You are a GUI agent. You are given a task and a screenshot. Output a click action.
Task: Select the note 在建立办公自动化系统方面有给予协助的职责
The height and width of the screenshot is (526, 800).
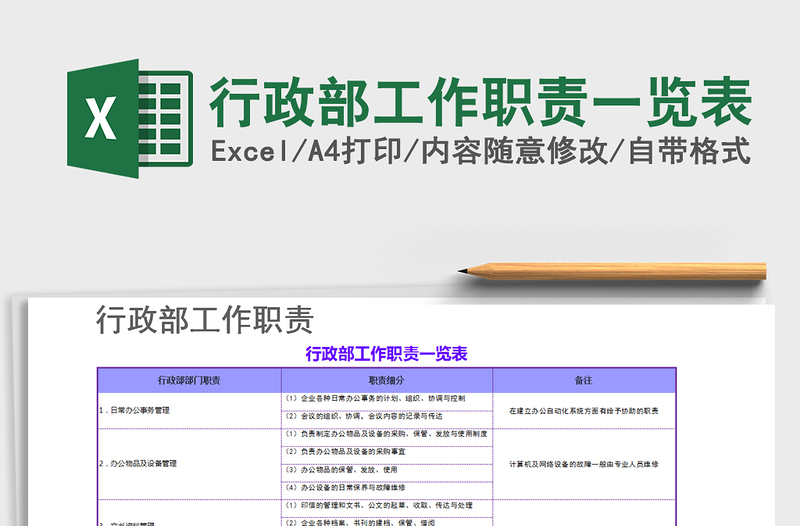tap(584, 411)
